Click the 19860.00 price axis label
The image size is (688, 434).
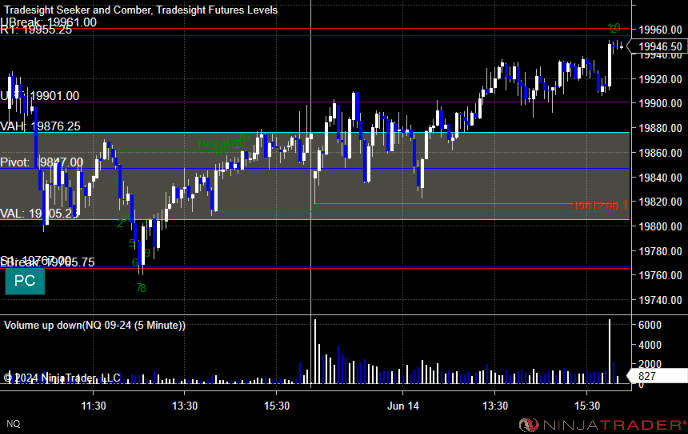[x=660, y=153]
